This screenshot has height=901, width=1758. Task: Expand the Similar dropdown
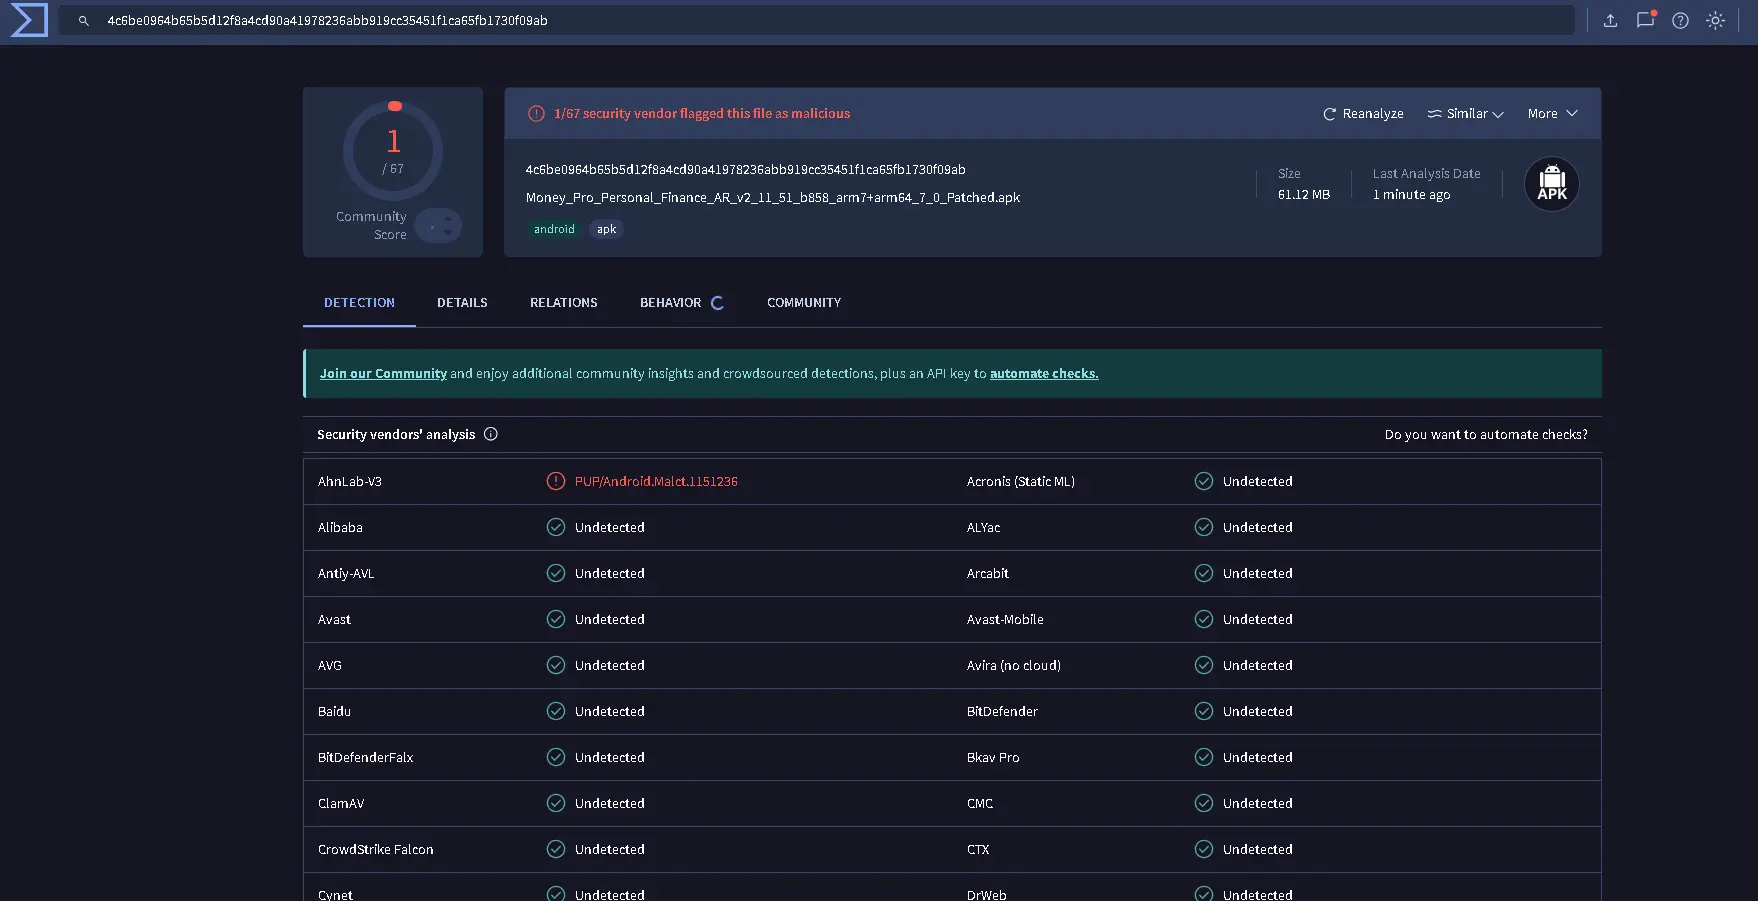[1465, 114]
